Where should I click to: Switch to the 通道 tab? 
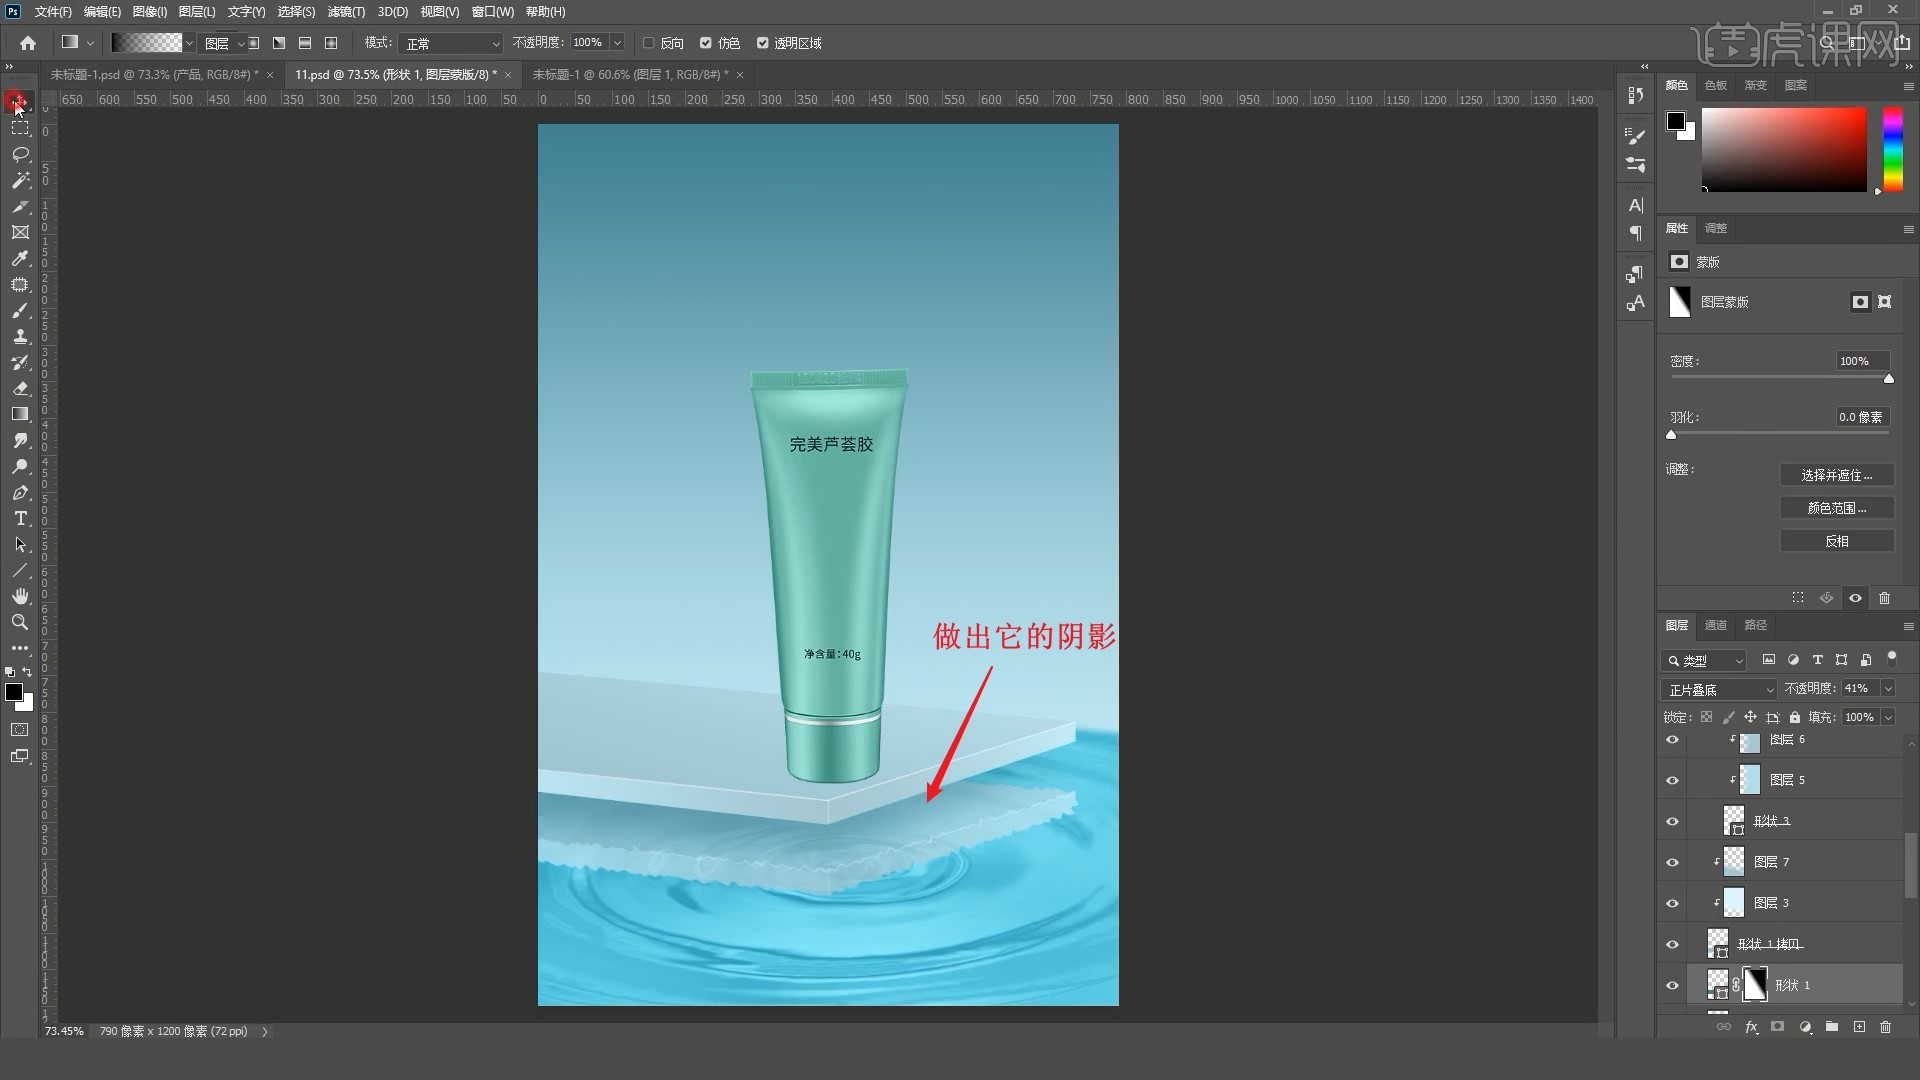click(x=1716, y=625)
